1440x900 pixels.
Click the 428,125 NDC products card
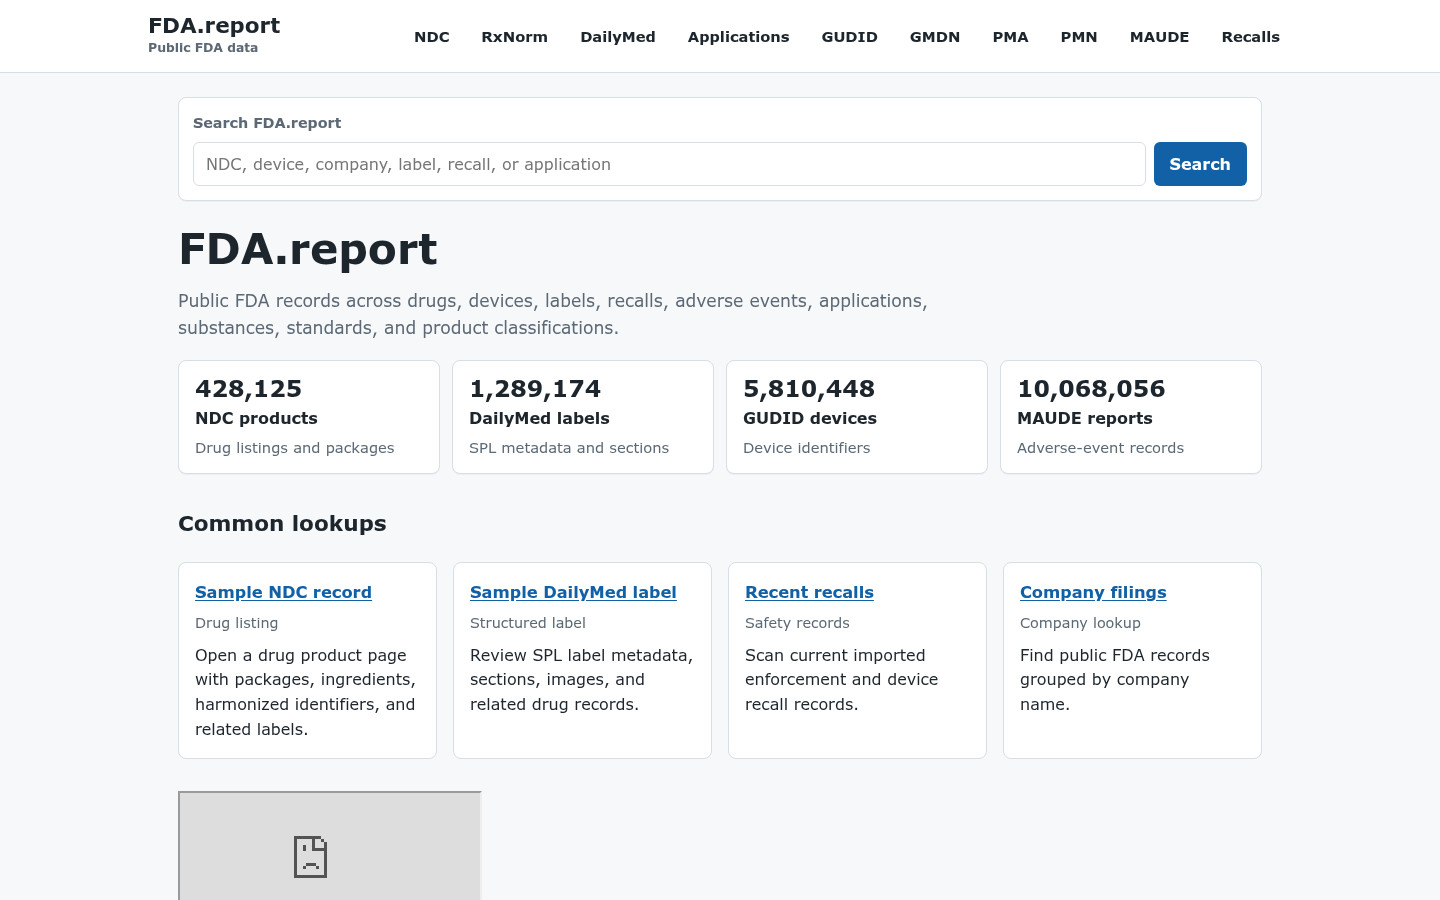(309, 417)
